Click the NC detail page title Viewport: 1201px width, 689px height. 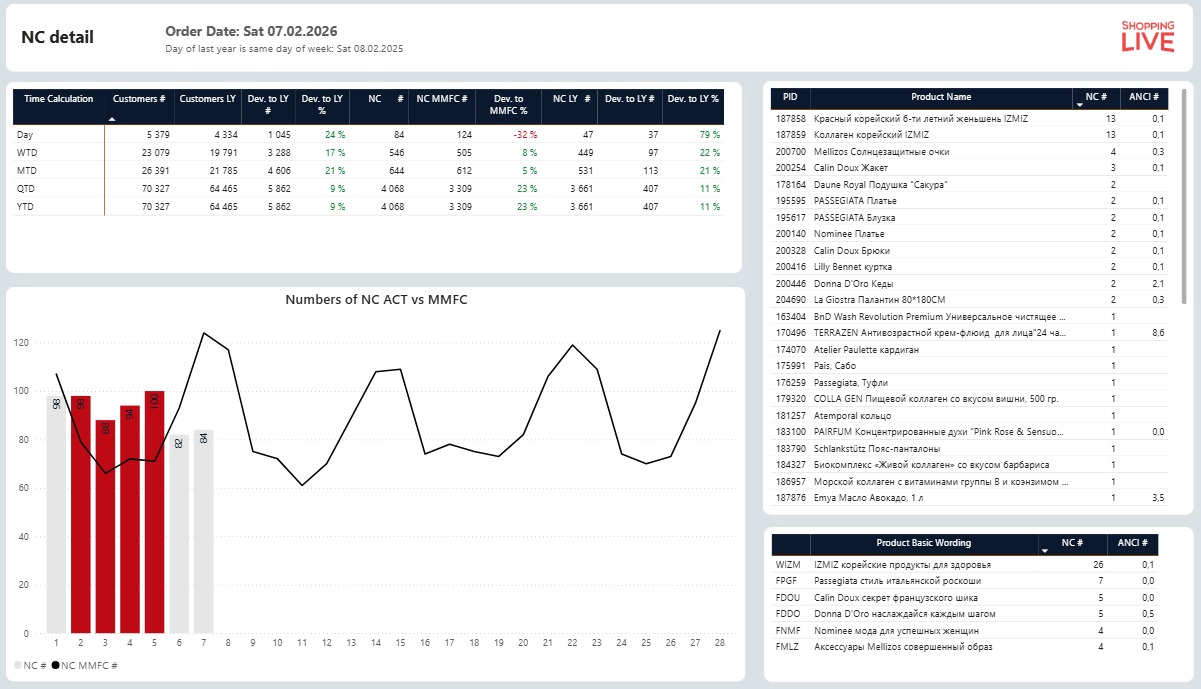(58, 37)
